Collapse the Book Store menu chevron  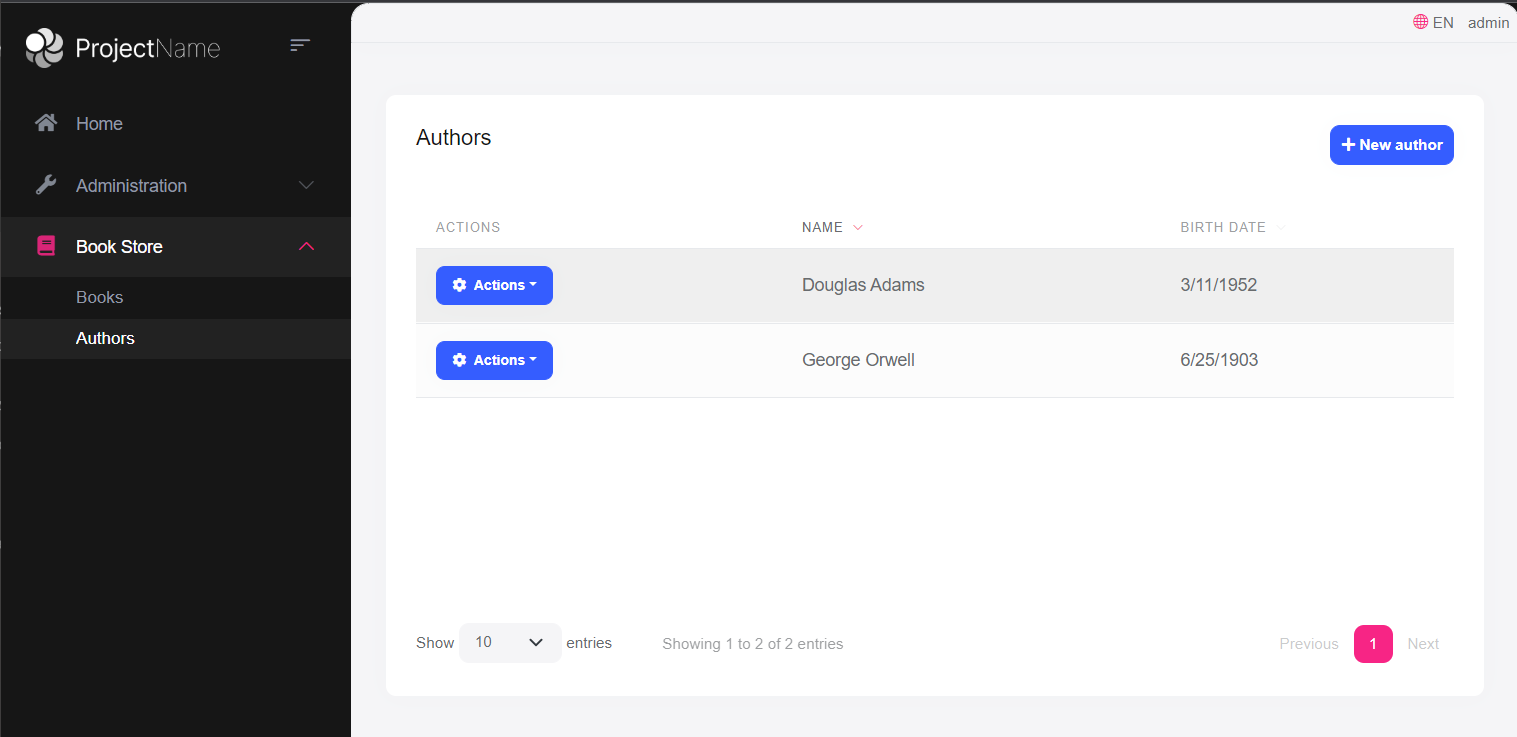(307, 246)
